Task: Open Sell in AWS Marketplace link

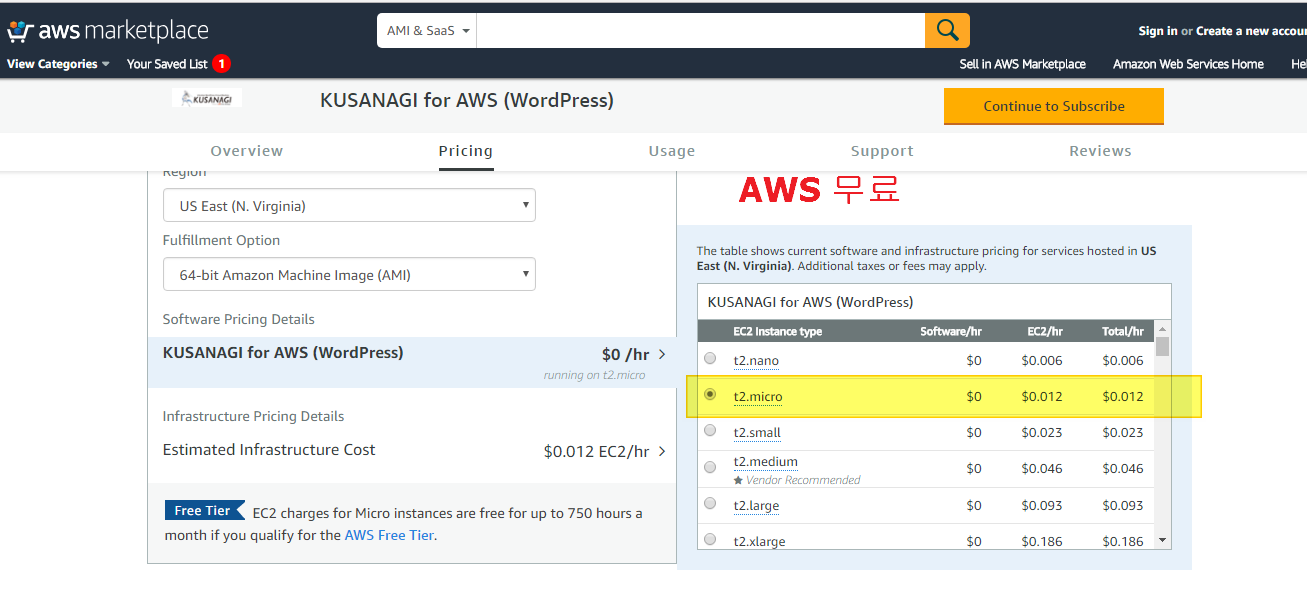Action: point(1022,64)
